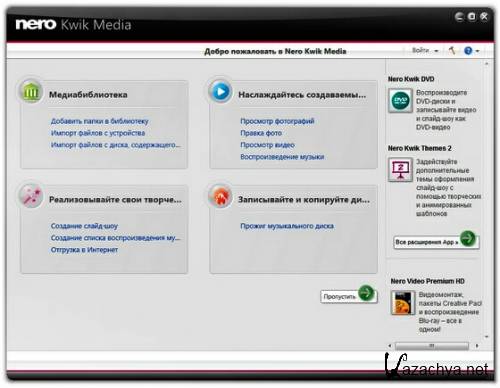Open Воспроизведение музыки link
This screenshot has height=388, width=500.
coord(282,157)
